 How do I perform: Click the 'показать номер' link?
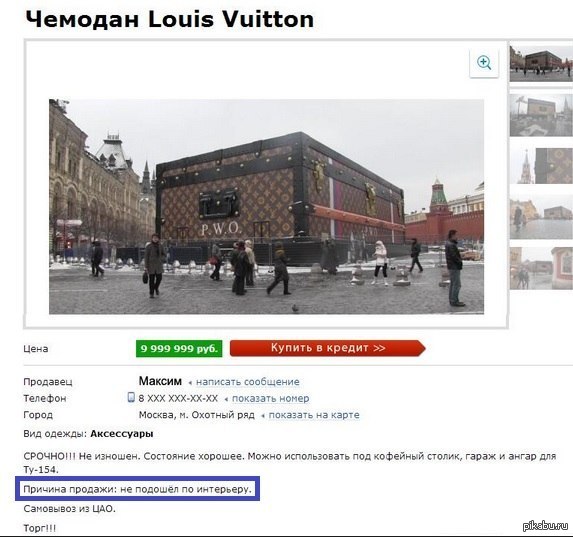pos(271,398)
